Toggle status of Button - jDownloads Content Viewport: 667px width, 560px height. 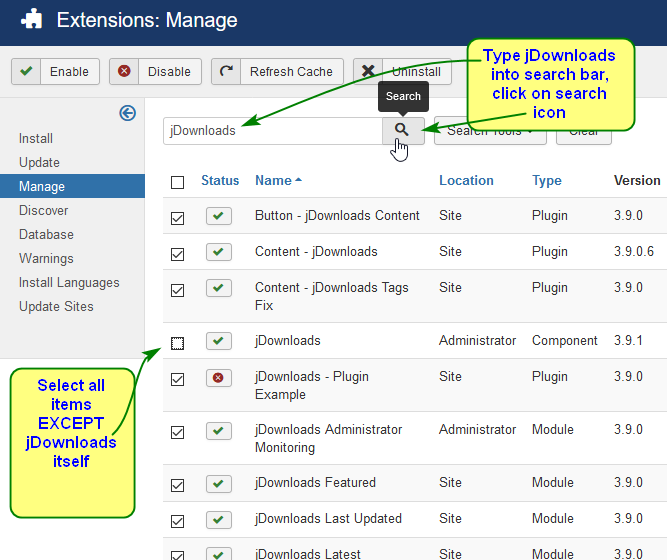(x=219, y=216)
